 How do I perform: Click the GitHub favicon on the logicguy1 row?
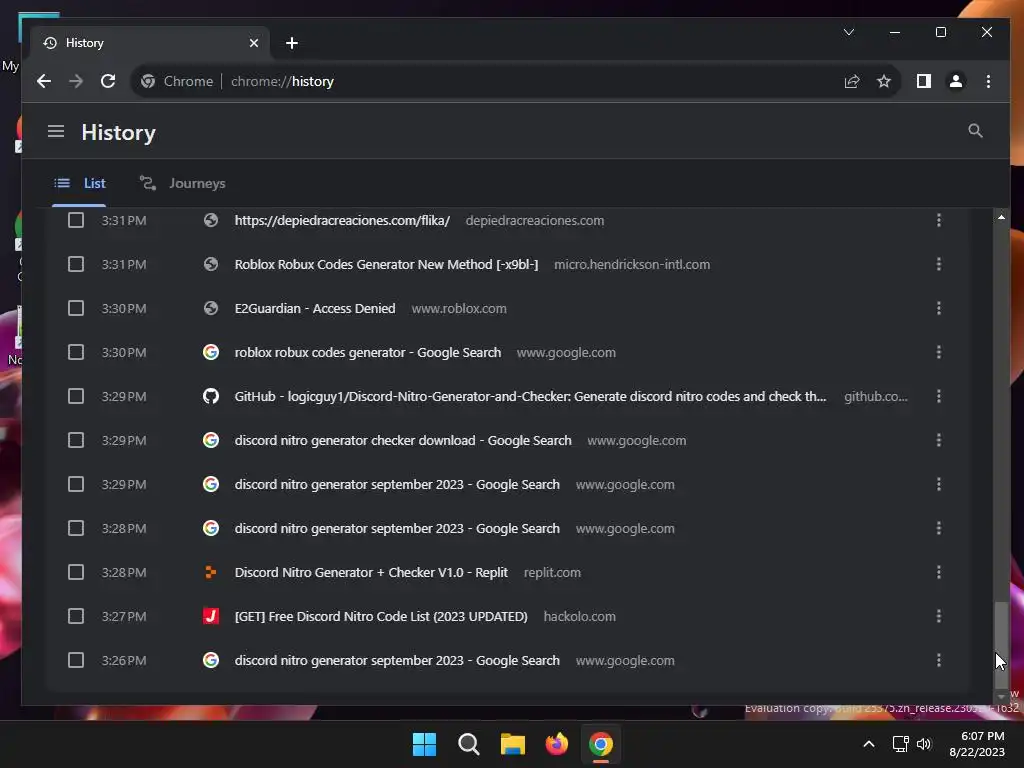click(x=210, y=396)
